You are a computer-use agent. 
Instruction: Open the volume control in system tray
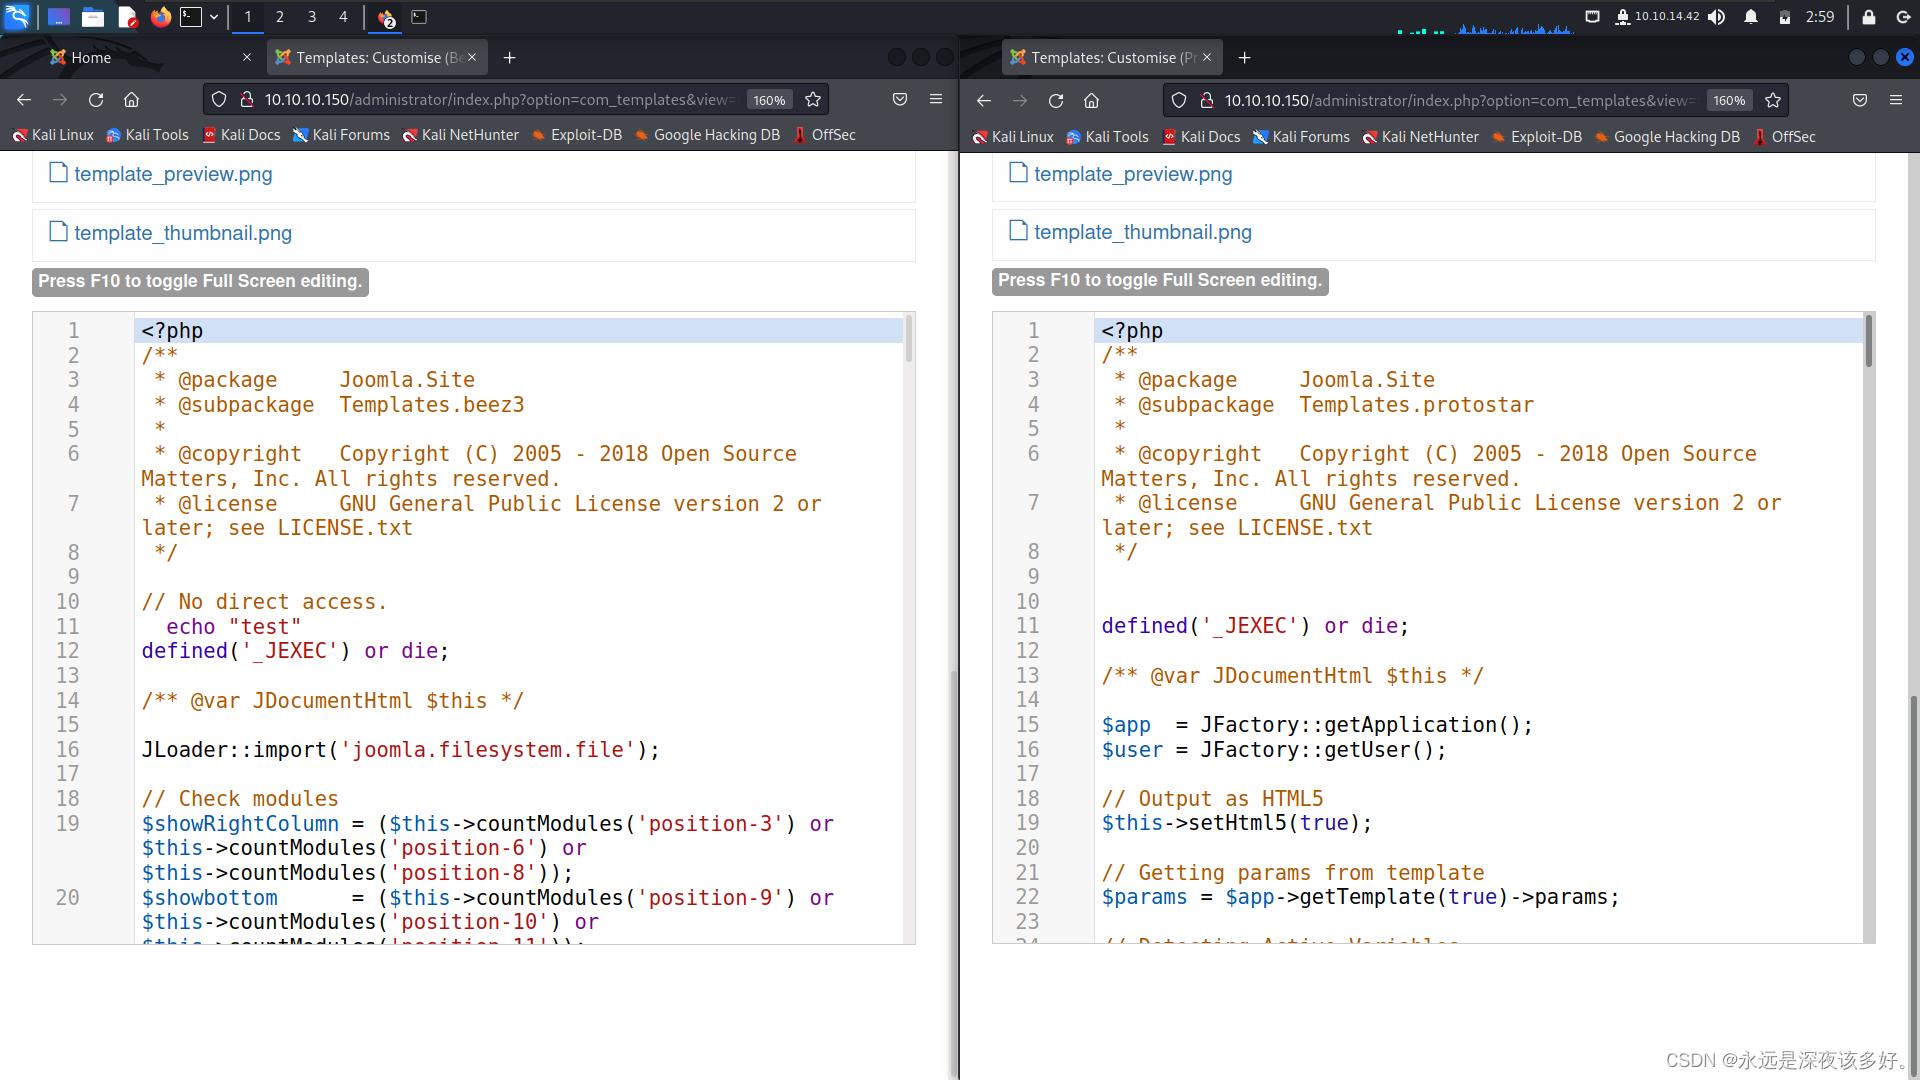(1717, 17)
